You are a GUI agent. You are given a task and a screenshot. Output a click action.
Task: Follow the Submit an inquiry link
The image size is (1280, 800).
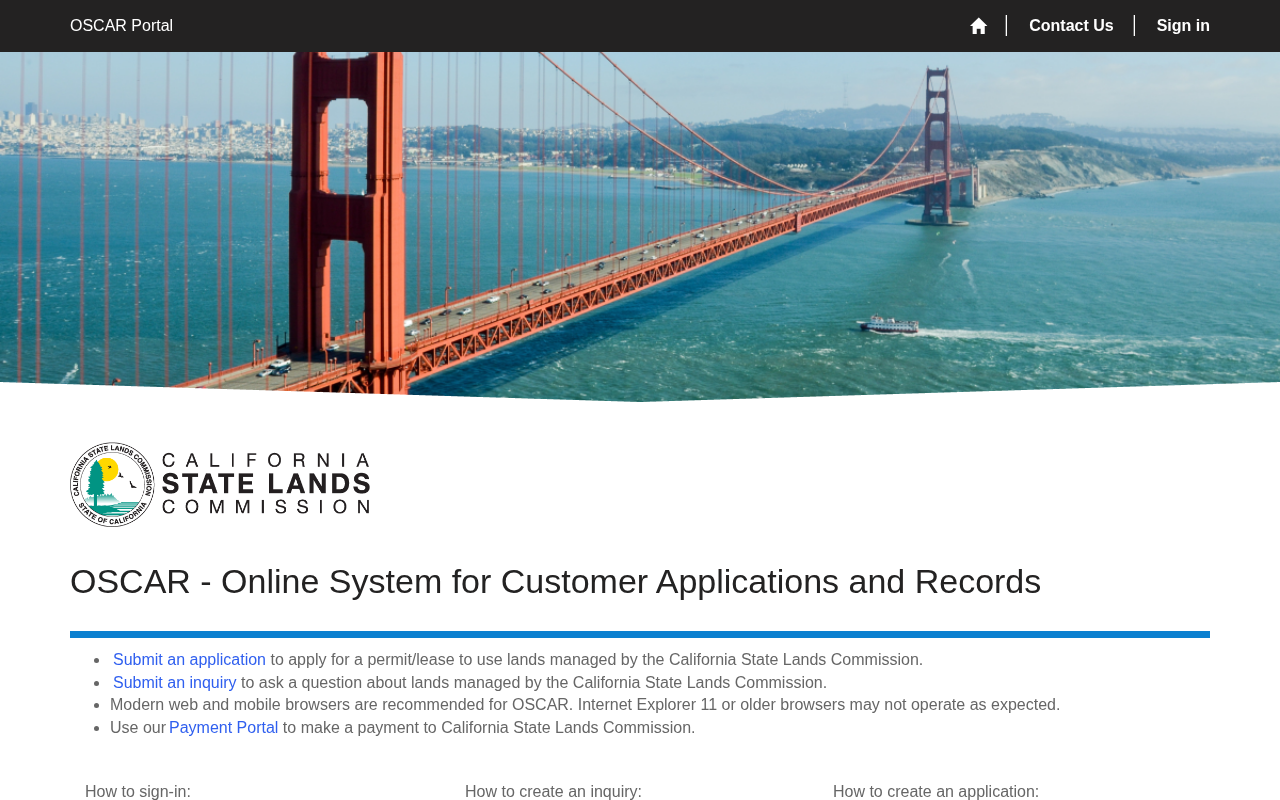(175, 683)
